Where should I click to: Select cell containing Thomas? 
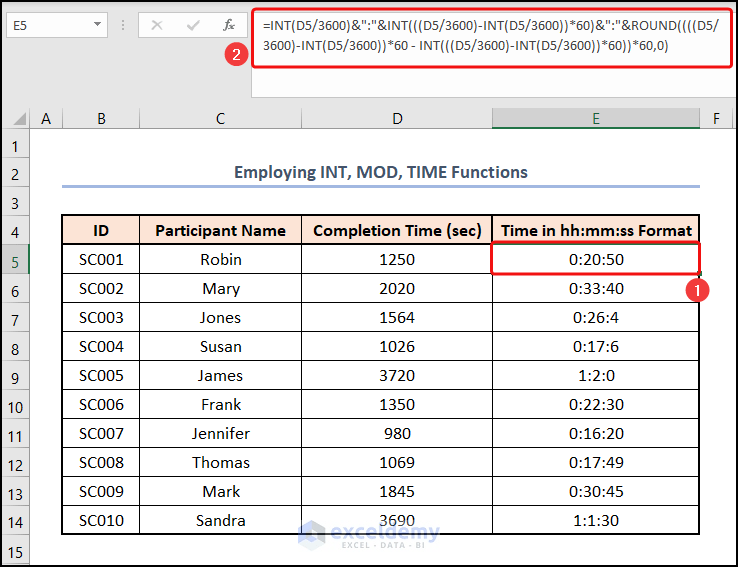pos(220,463)
